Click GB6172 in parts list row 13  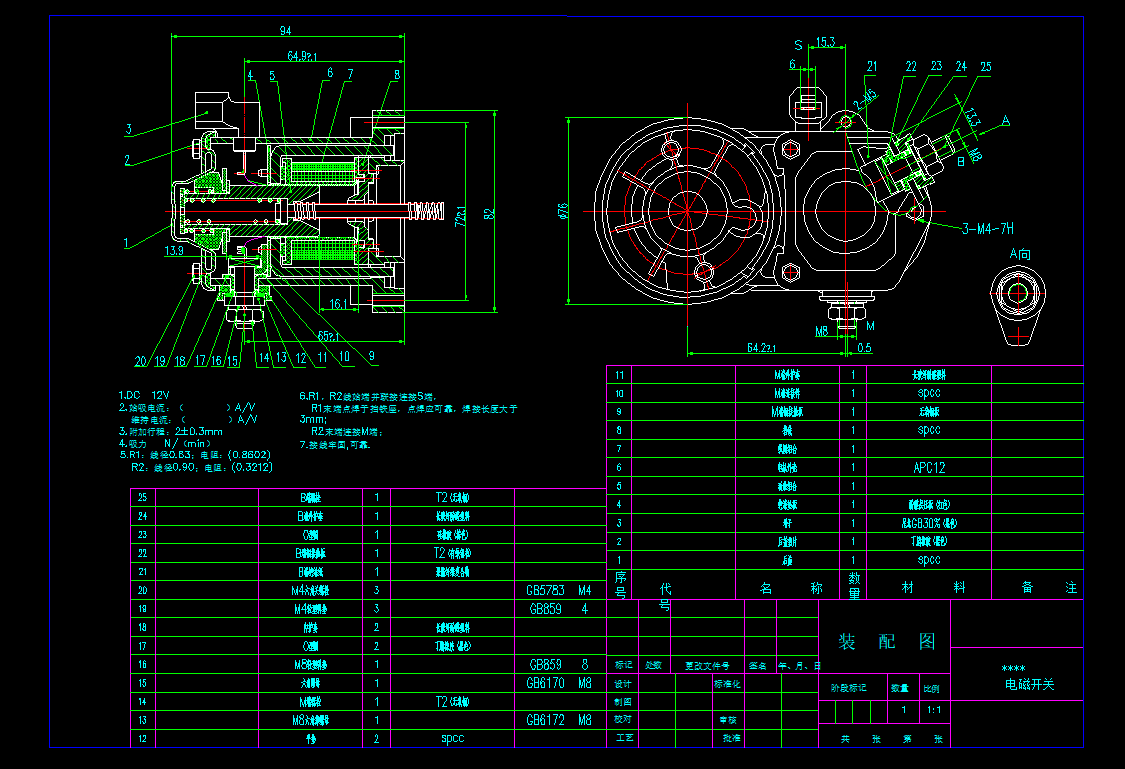[545, 720]
